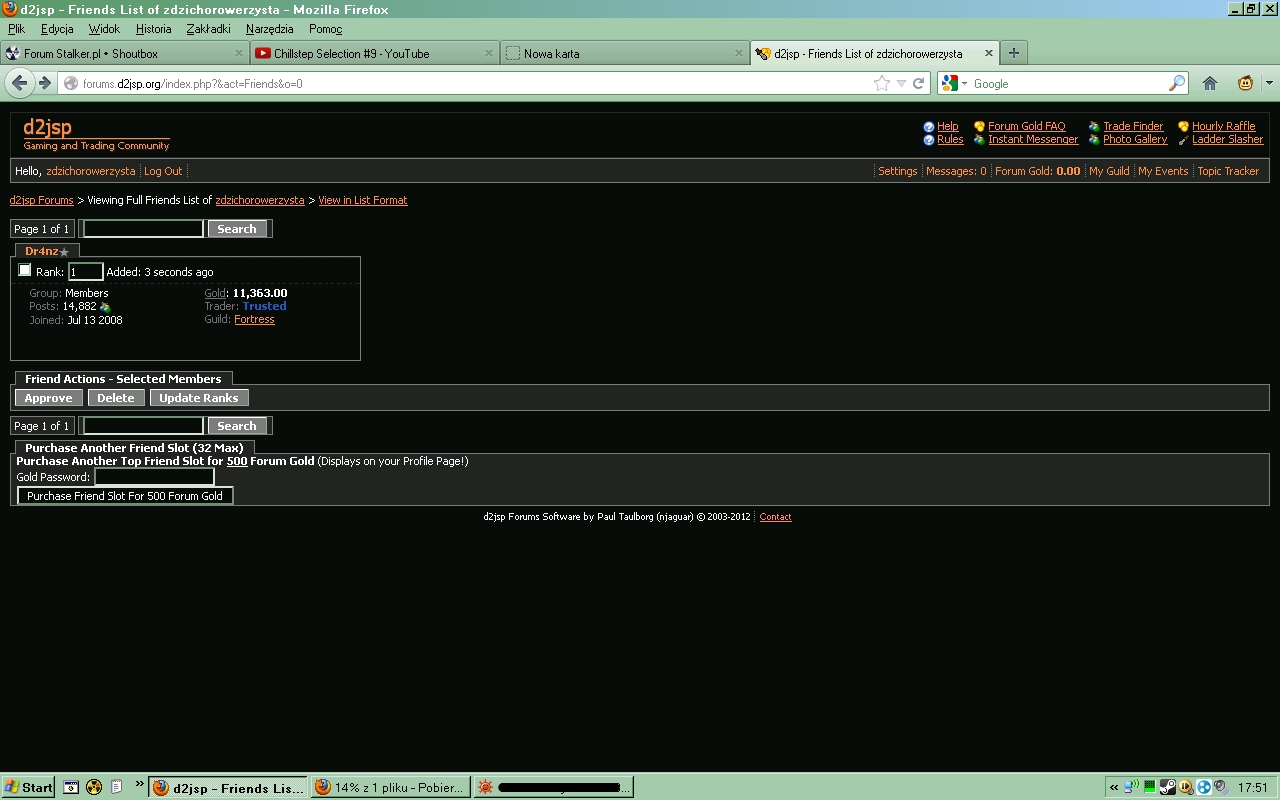Close the Forum Stalker.pl Shoutbox tab
The width and height of the screenshot is (1280, 800).
(239, 53)
